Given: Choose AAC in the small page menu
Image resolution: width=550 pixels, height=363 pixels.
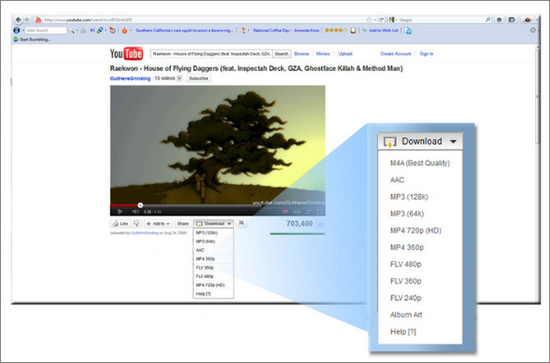Looking at the screenshot, I should (213, 250).
